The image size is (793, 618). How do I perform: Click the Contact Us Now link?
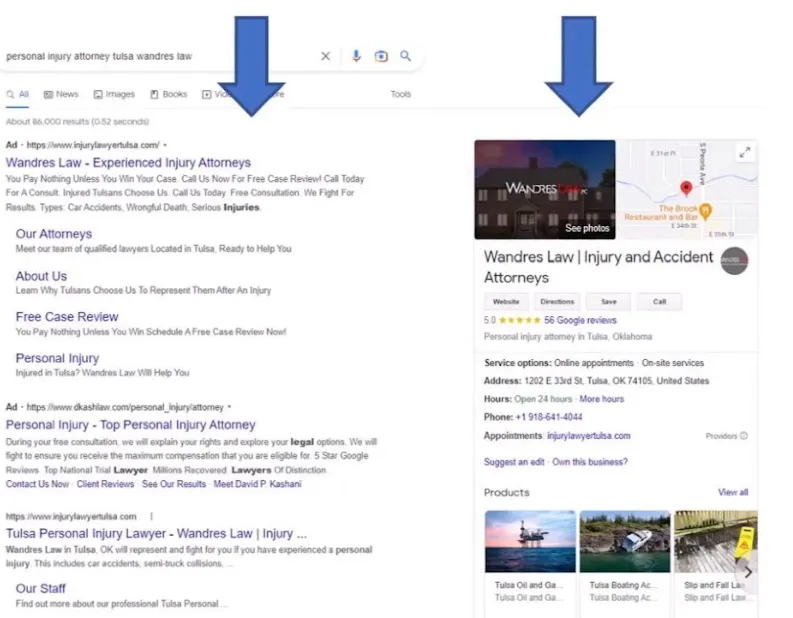37,484
